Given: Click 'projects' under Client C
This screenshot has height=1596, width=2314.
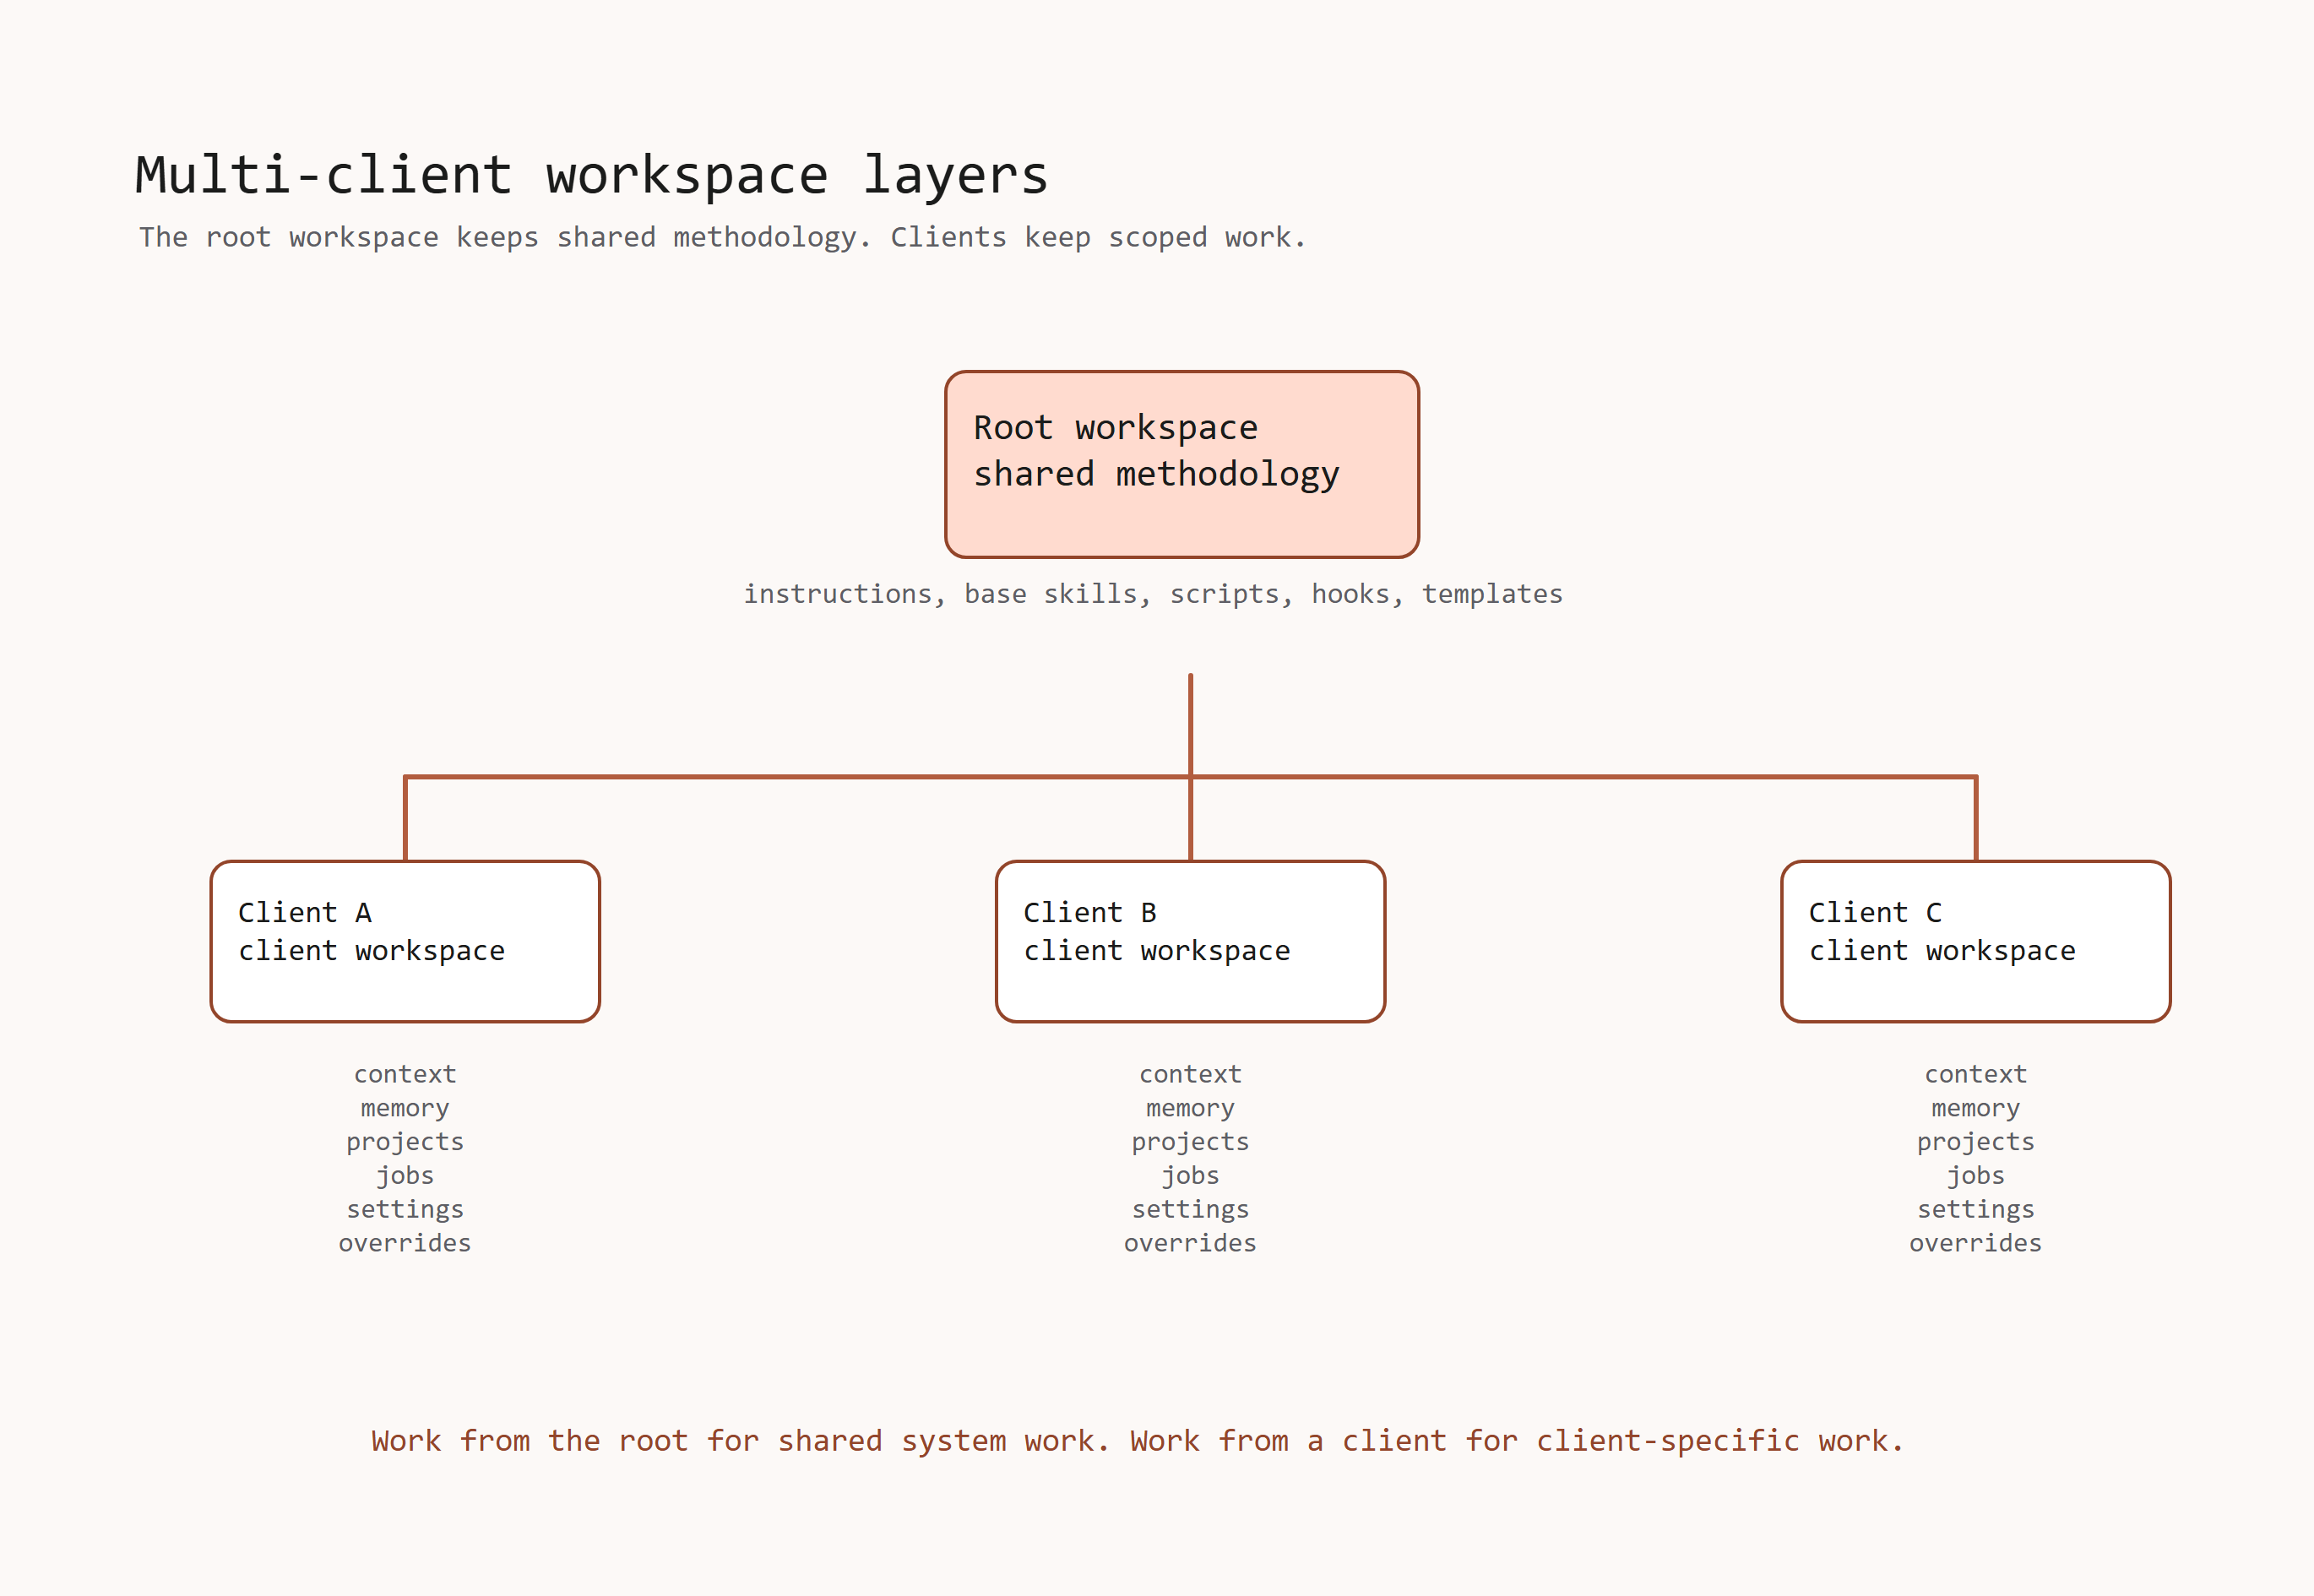Looking at the screenshot, I should pos(1976,1142).
